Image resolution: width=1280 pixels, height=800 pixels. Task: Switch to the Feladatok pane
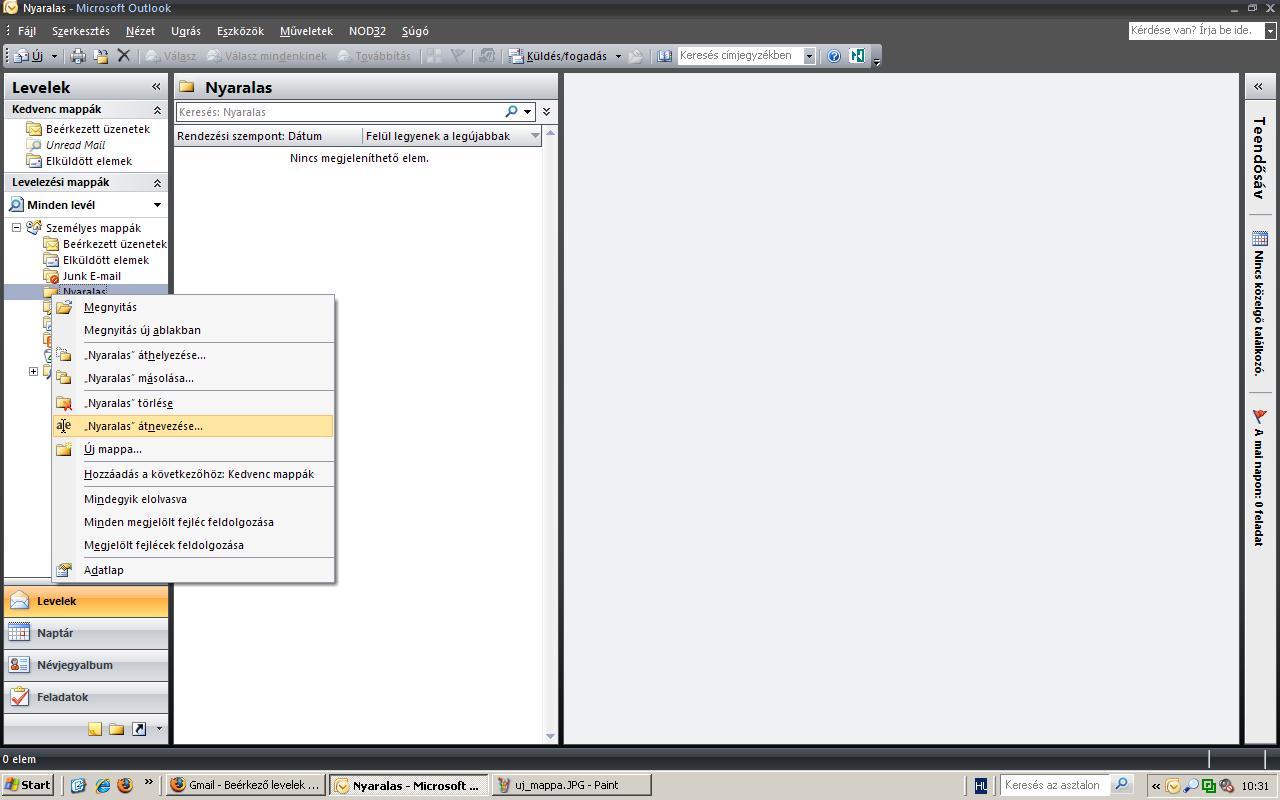86,697
